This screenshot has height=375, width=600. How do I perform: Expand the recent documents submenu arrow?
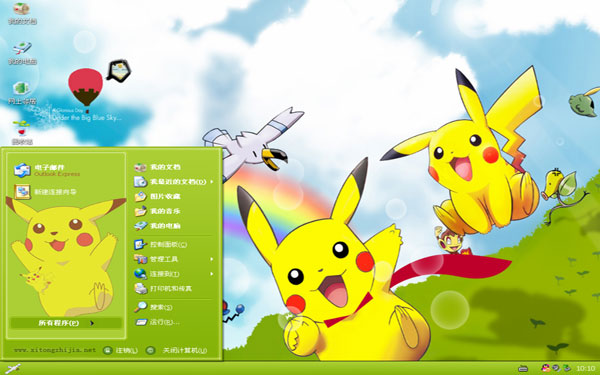(212, 182)
